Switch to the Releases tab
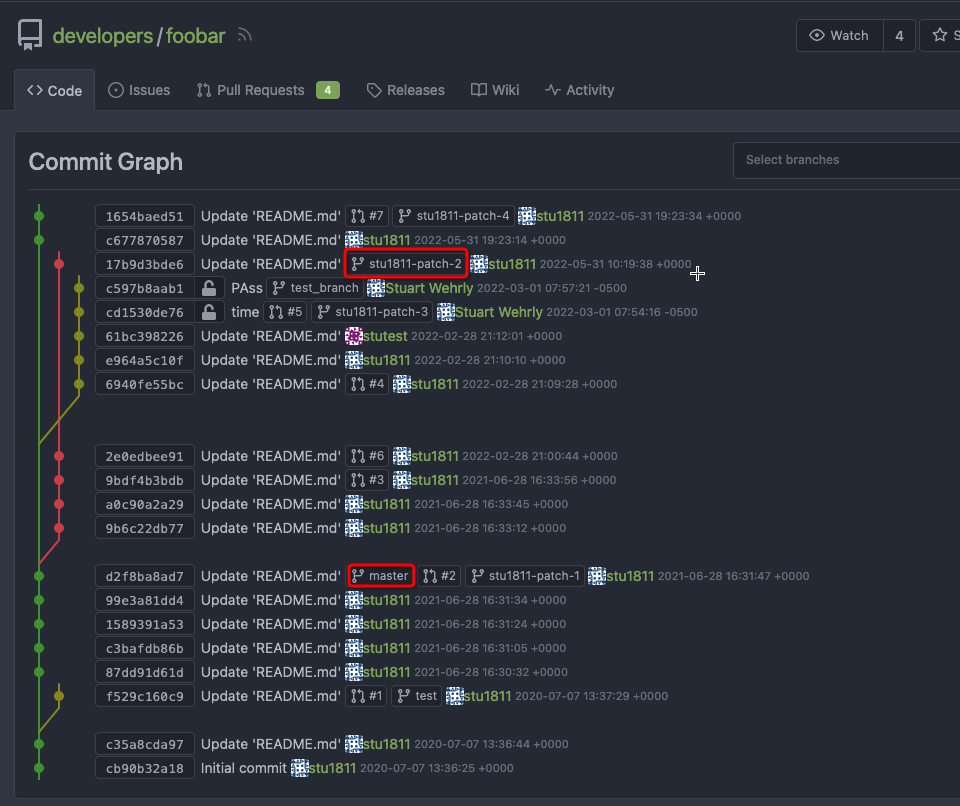The width and height of the screenshot is (960, 806). 405,90
